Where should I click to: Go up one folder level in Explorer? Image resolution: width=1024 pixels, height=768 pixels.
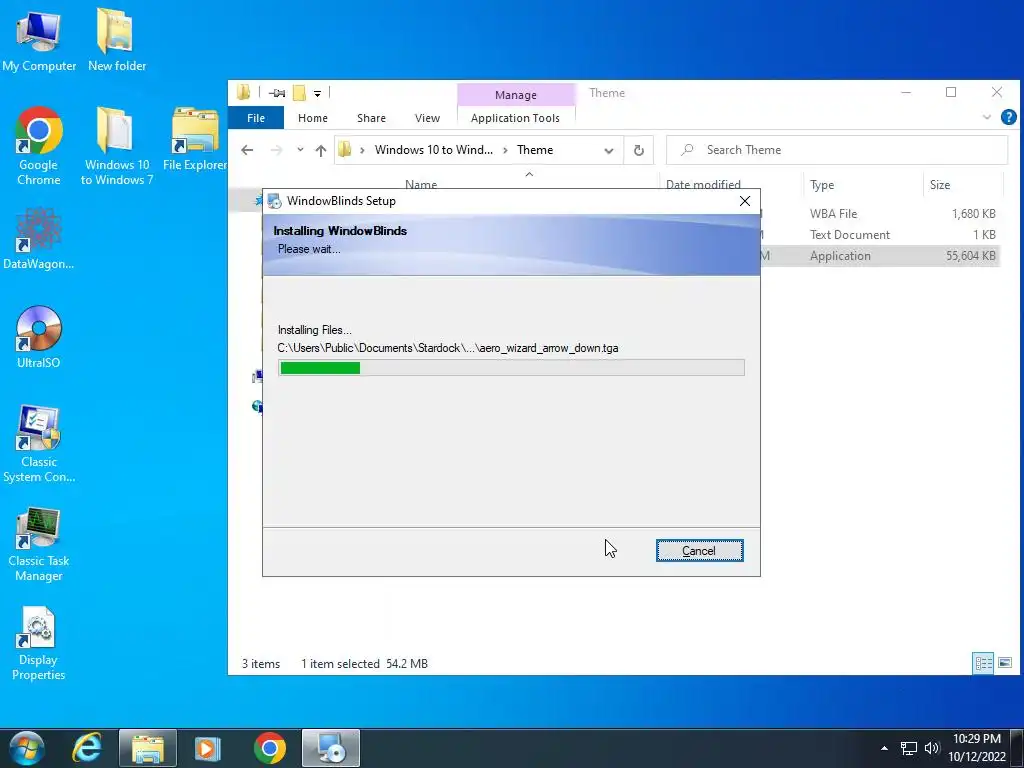coord(321,150)
